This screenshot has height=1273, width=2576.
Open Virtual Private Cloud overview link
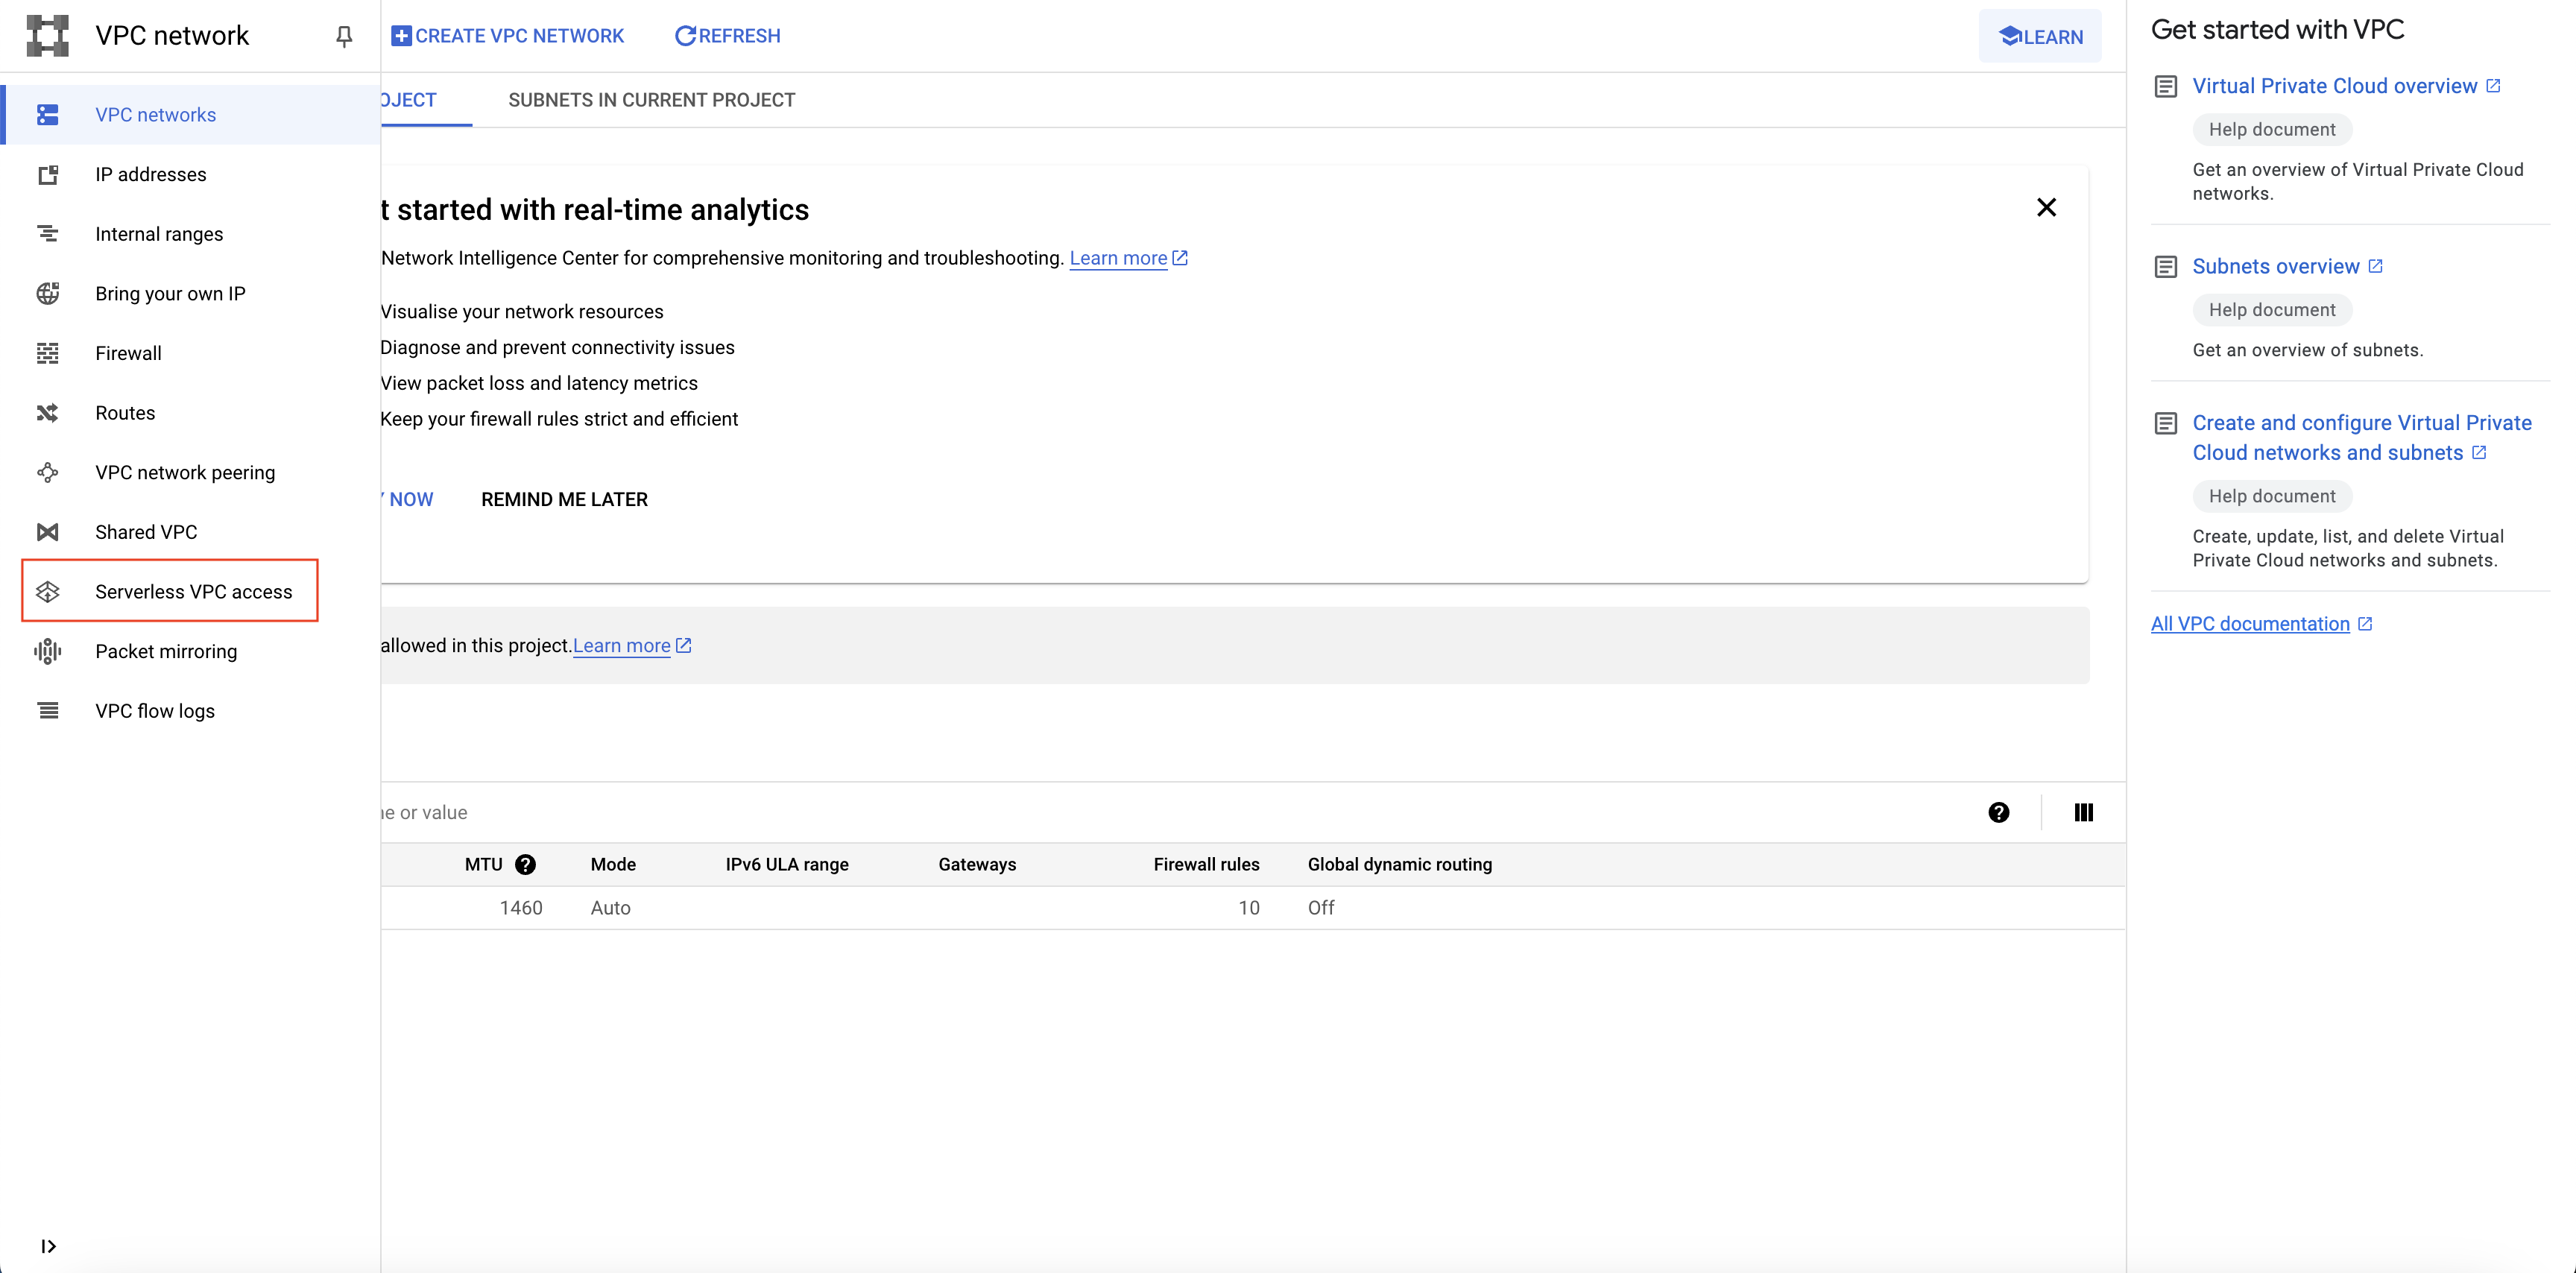(2335, 86)
